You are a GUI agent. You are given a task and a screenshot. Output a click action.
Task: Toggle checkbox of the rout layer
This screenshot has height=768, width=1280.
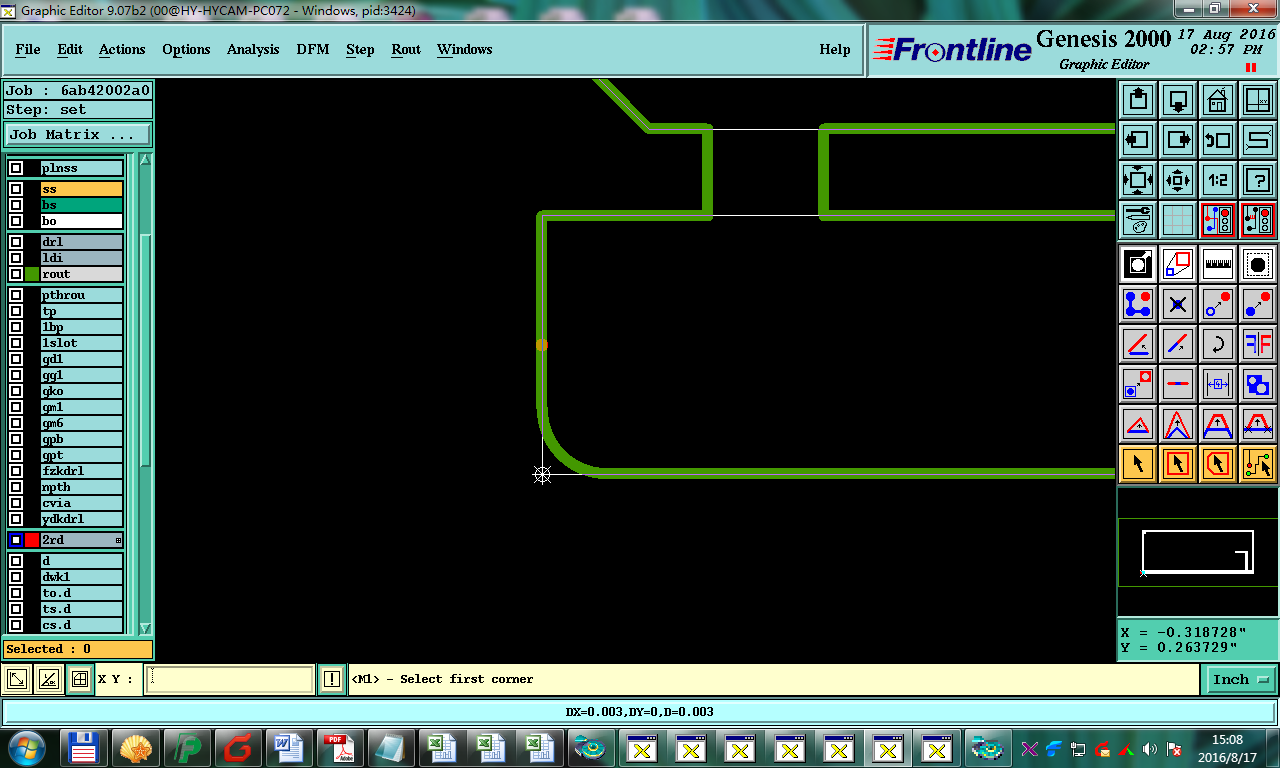pos(16,274)
